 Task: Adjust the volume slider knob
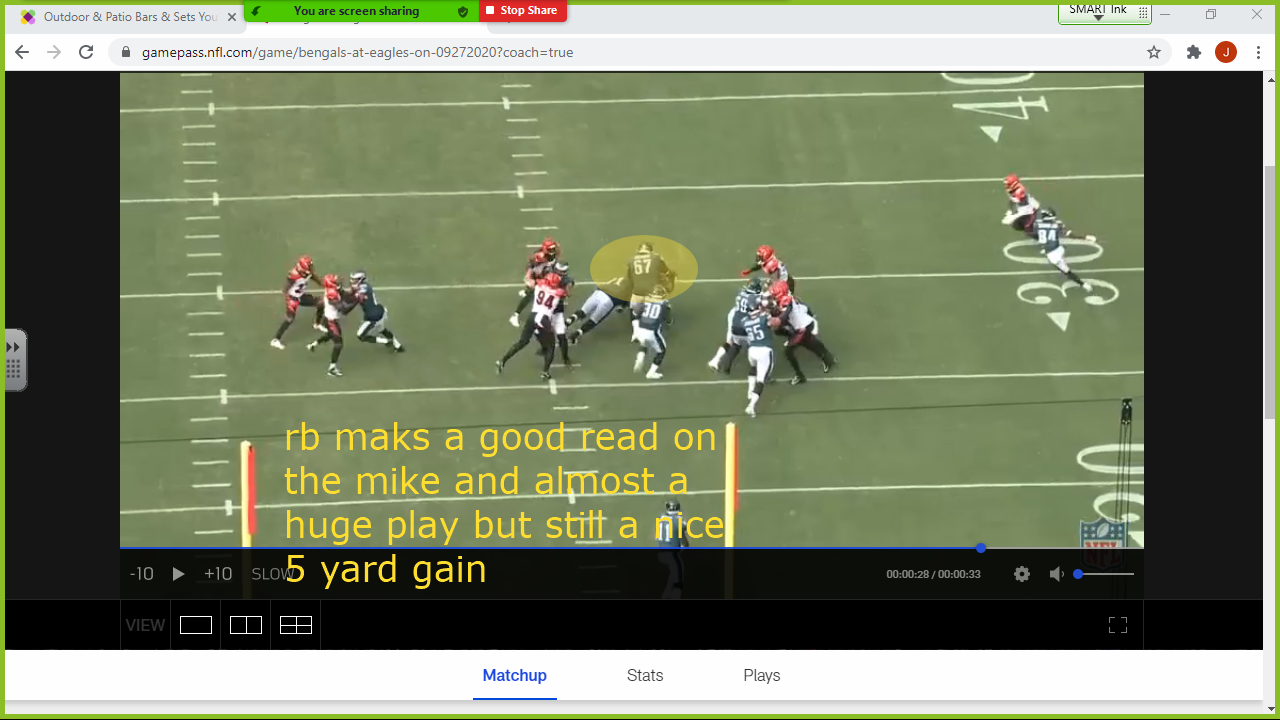(1078, 573)
